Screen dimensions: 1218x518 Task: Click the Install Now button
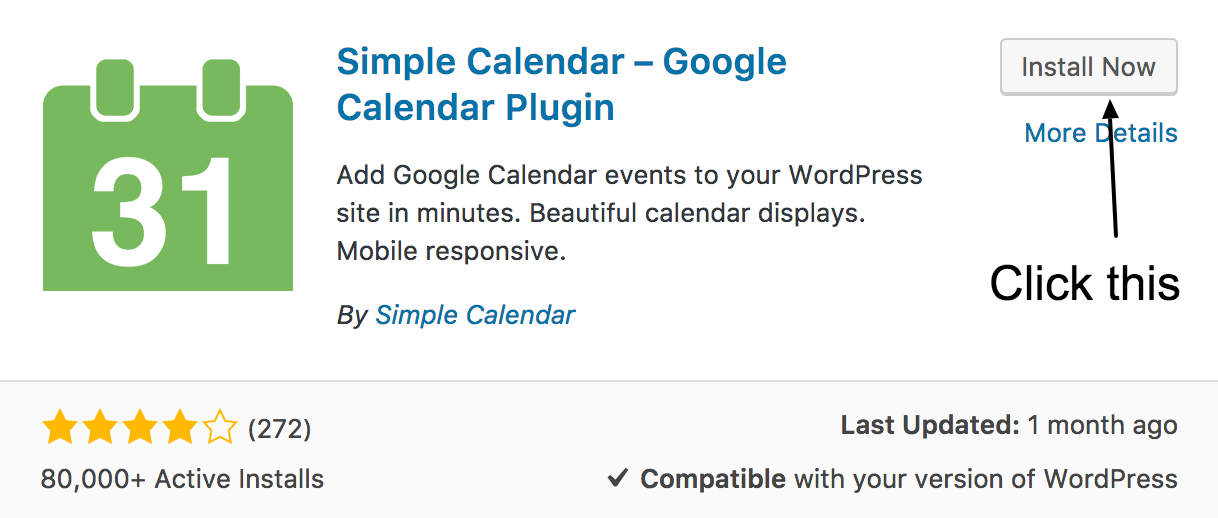1088,68
